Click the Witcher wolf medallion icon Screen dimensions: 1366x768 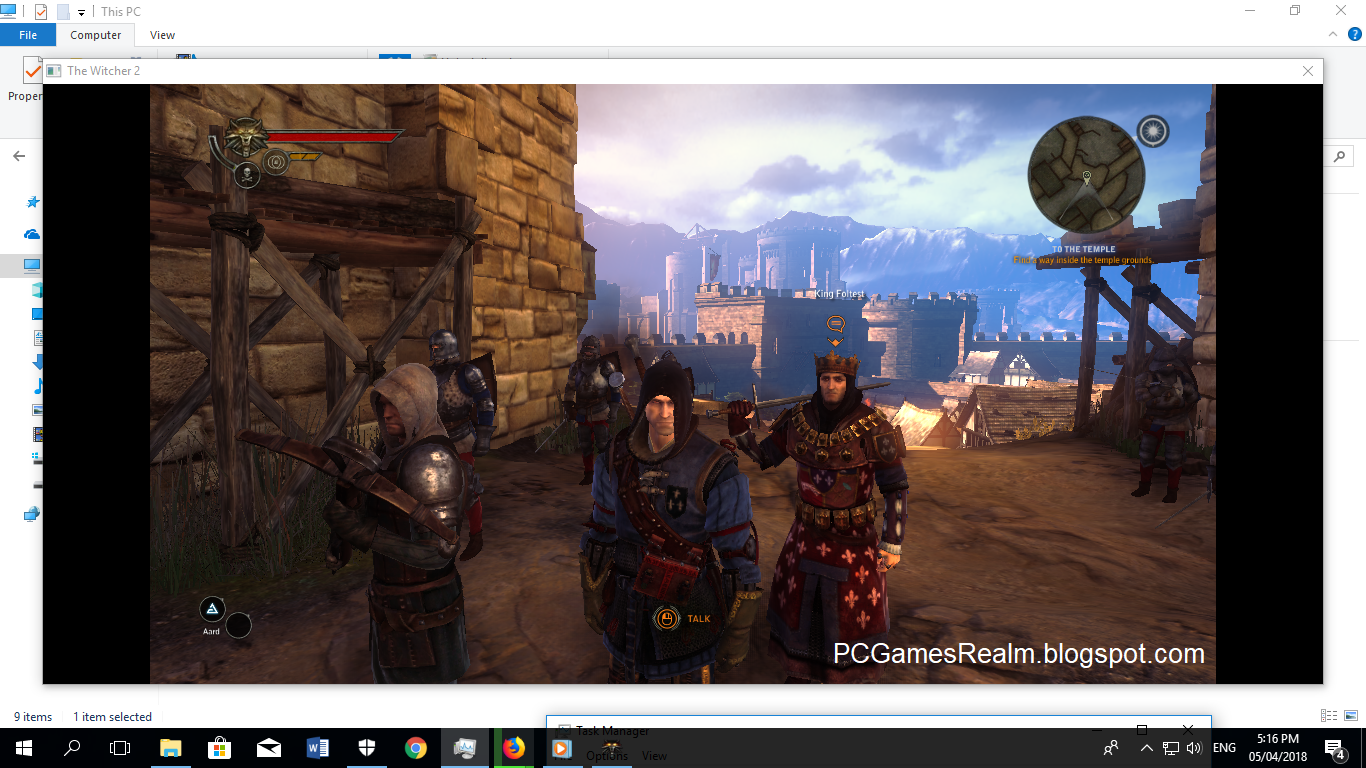[x=246, y=137]
